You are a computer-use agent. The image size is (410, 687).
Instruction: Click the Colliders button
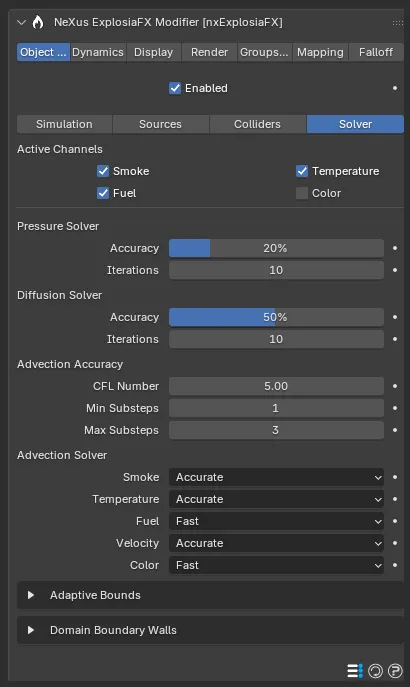[258, 124]
